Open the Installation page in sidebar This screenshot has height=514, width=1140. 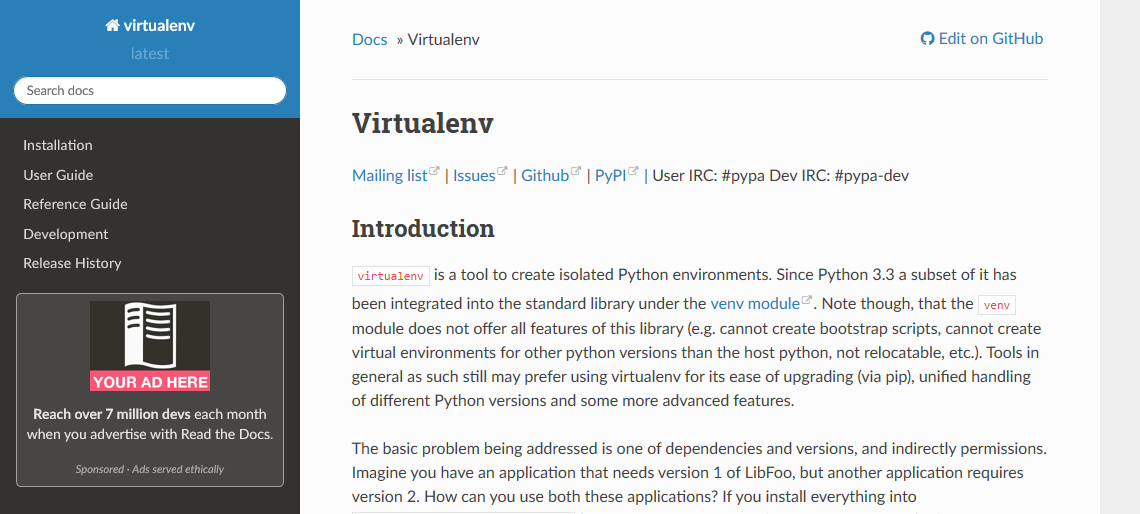pos(58,145)
